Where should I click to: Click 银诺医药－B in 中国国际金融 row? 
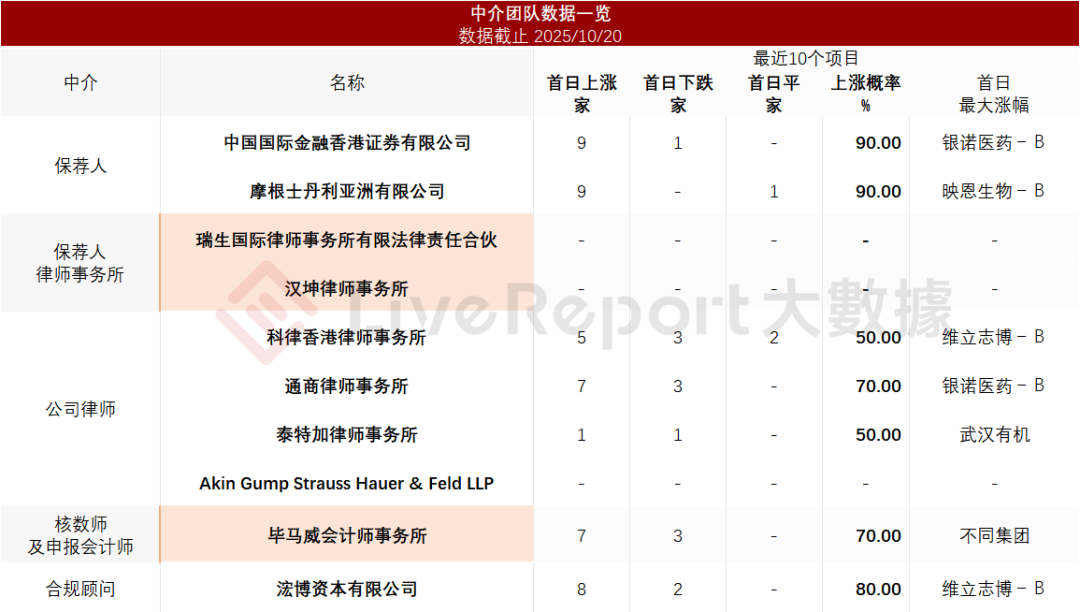pos(993,143)
